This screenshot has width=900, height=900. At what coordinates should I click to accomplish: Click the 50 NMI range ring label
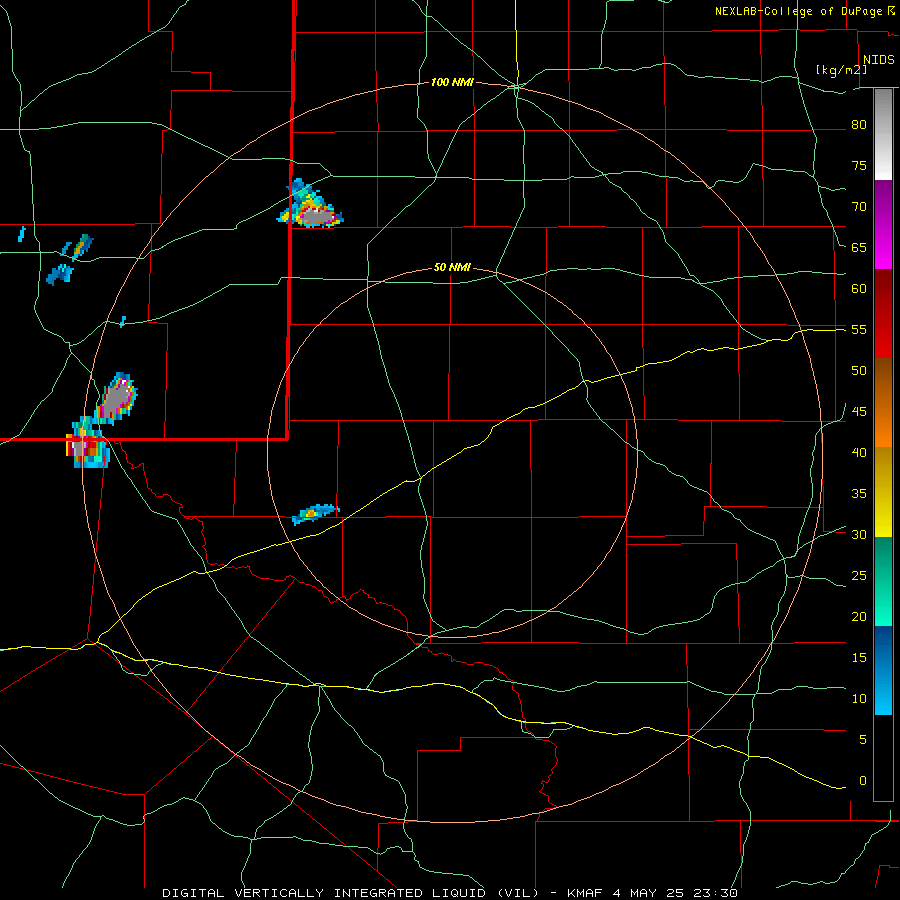tap(452, 267)
